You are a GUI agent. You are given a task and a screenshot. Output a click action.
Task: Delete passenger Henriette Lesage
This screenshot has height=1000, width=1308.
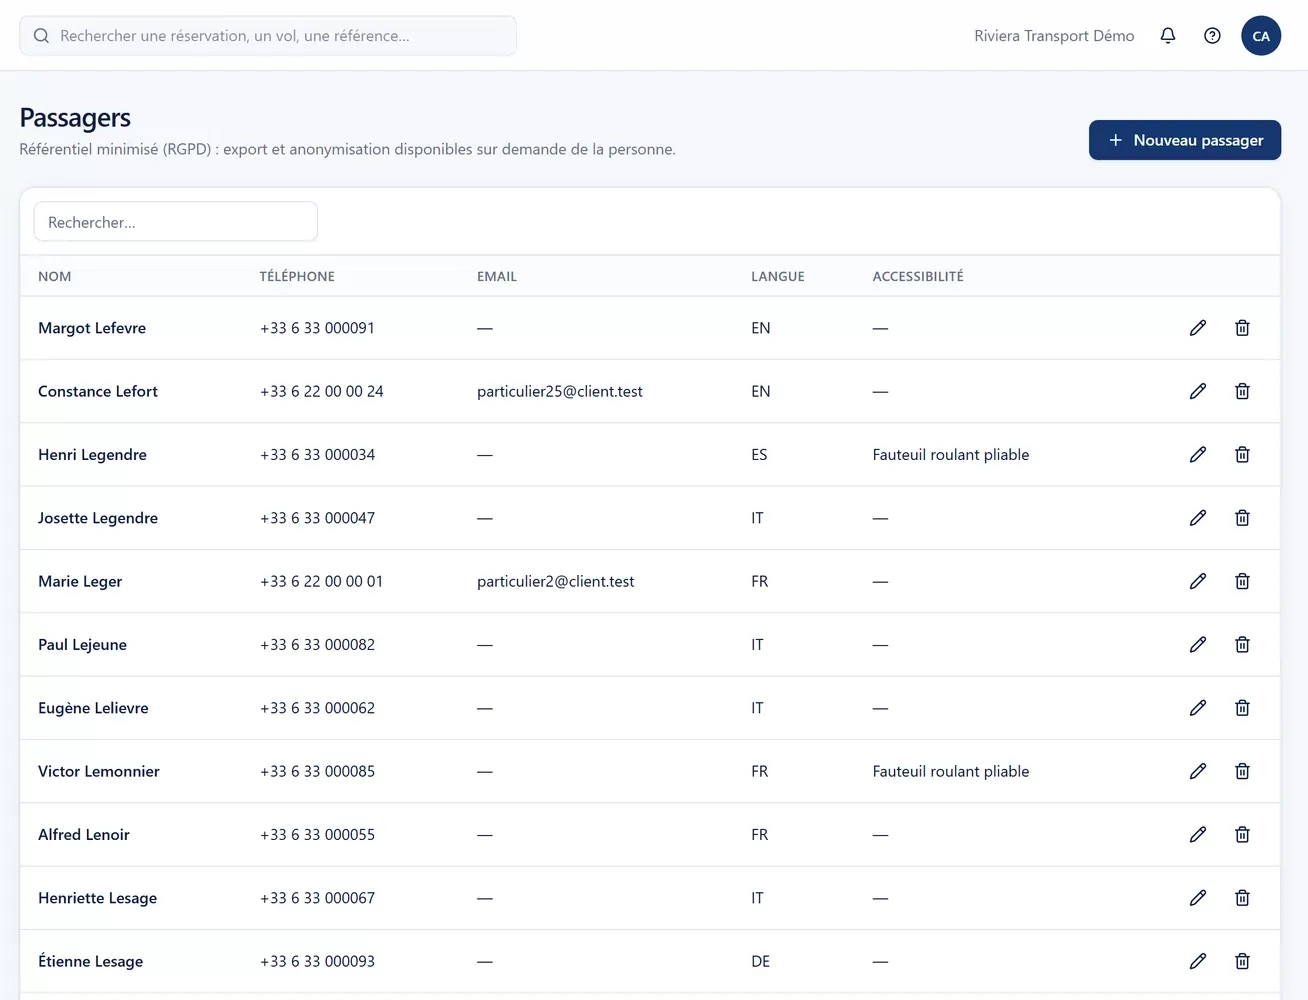[x=1242, y=898]
